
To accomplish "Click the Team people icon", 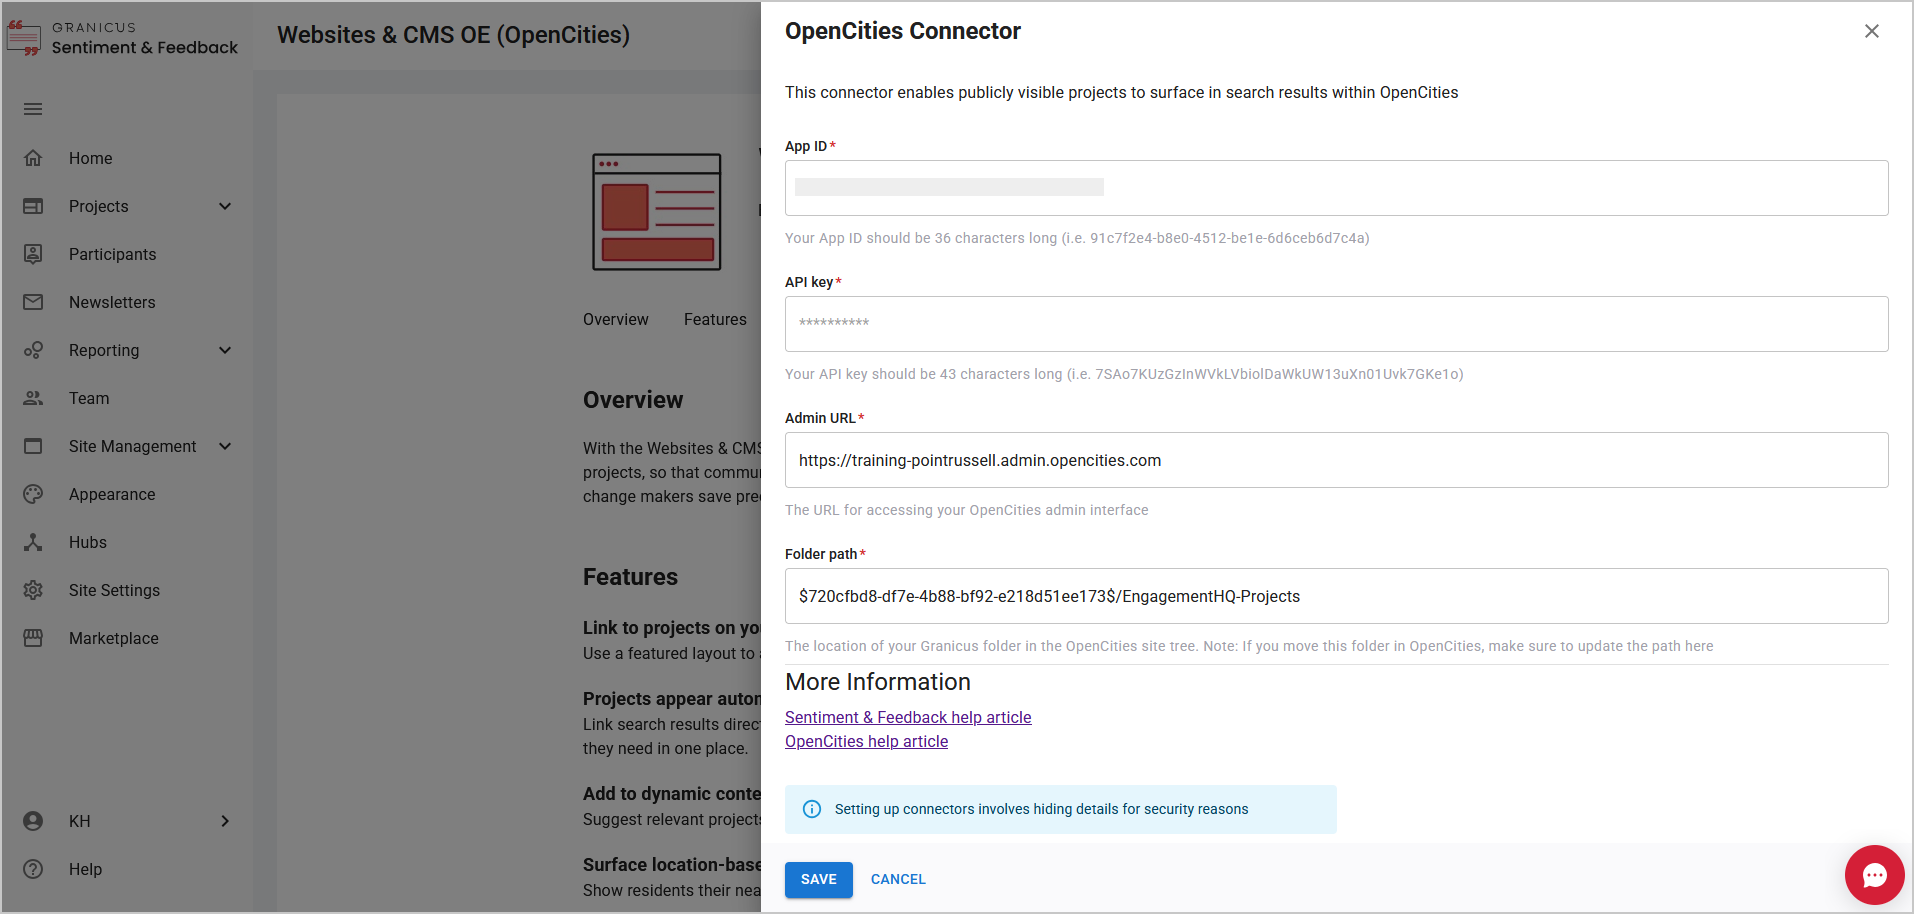I will pos(33,398).
